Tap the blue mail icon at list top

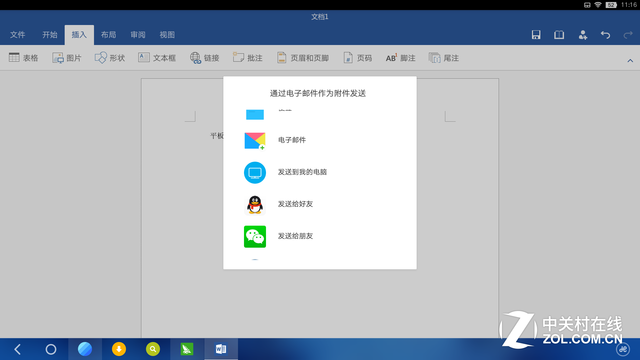[x=255, y=114]
